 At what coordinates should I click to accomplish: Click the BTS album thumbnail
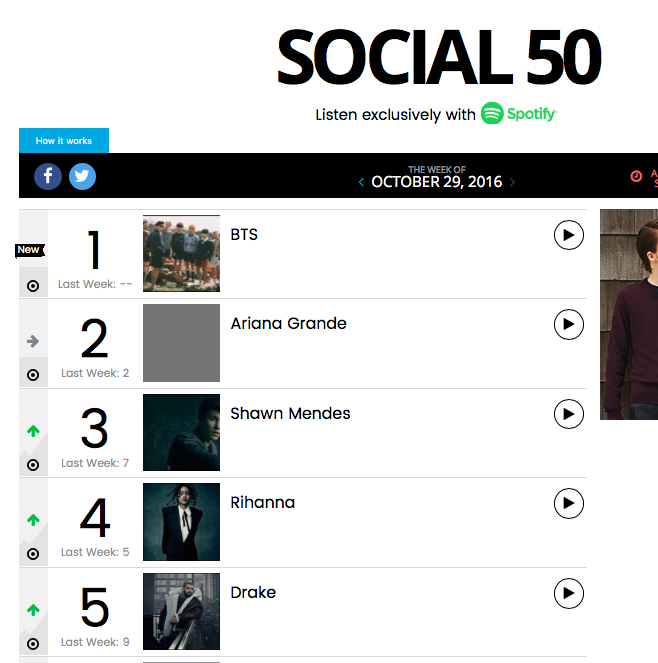tap(181, 254)
